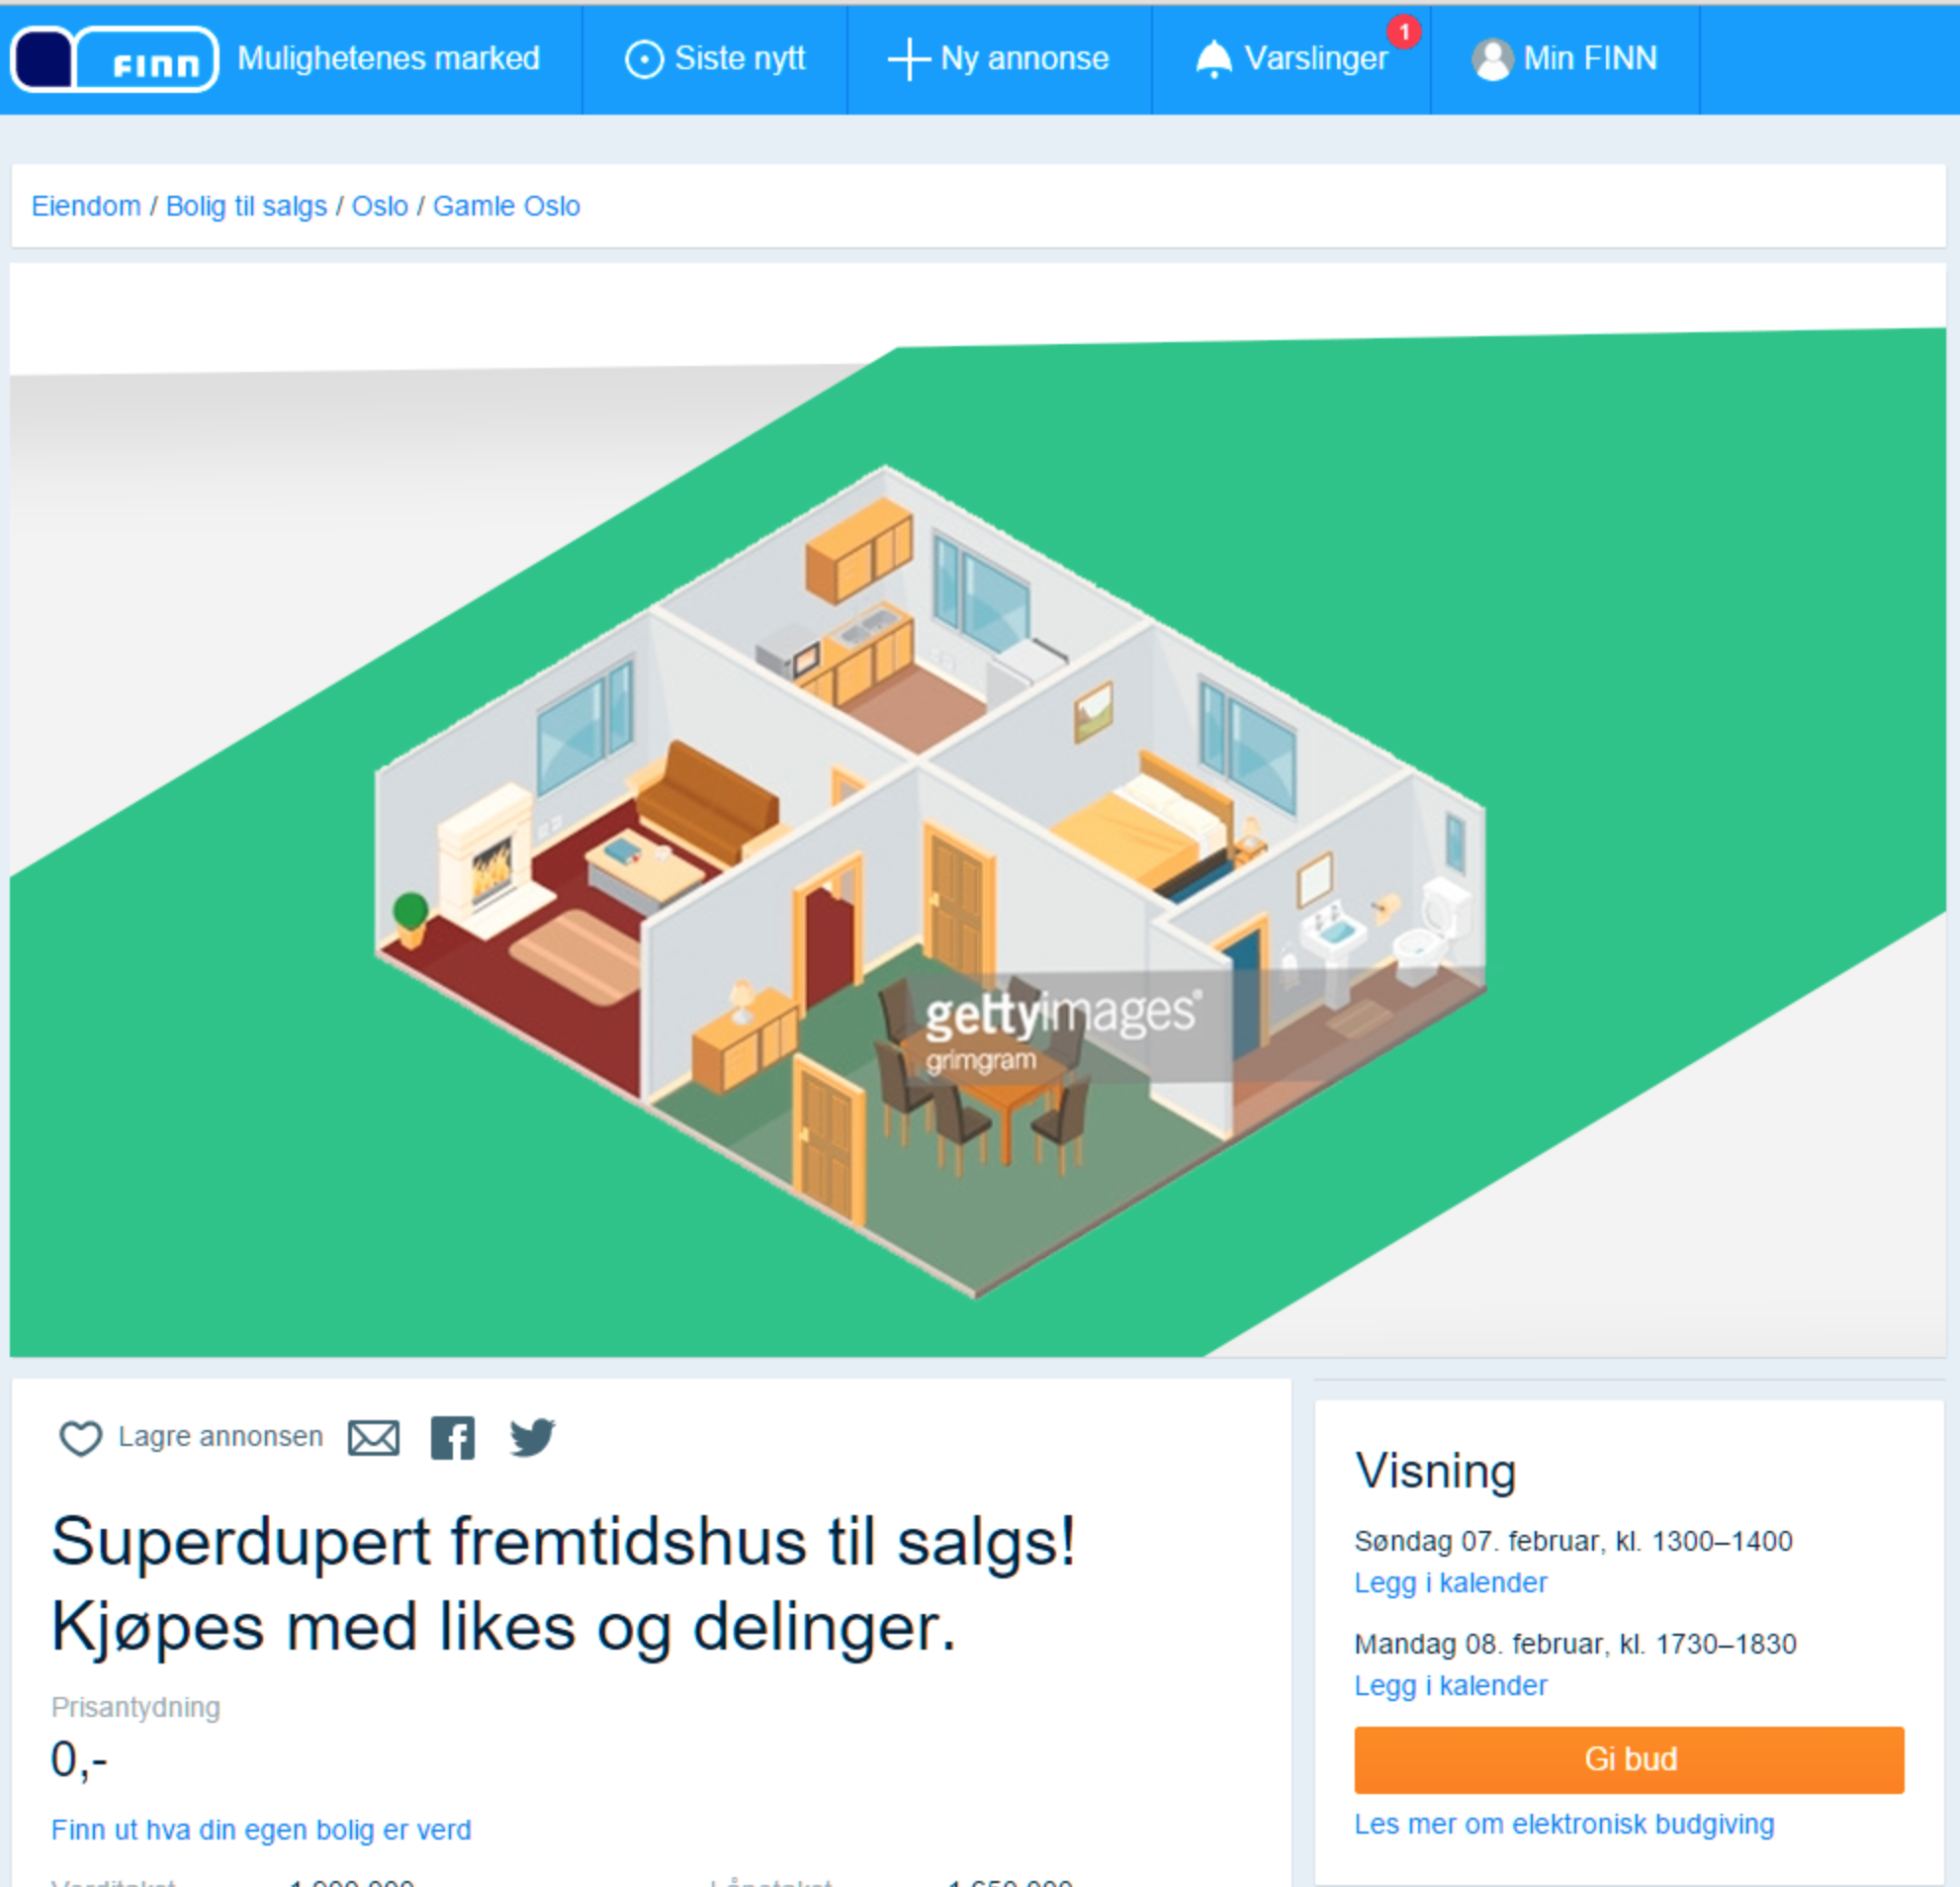Open Mulighetenes marked home link
Viewport: 1960px width, 1887px height.
click(388, 58)
